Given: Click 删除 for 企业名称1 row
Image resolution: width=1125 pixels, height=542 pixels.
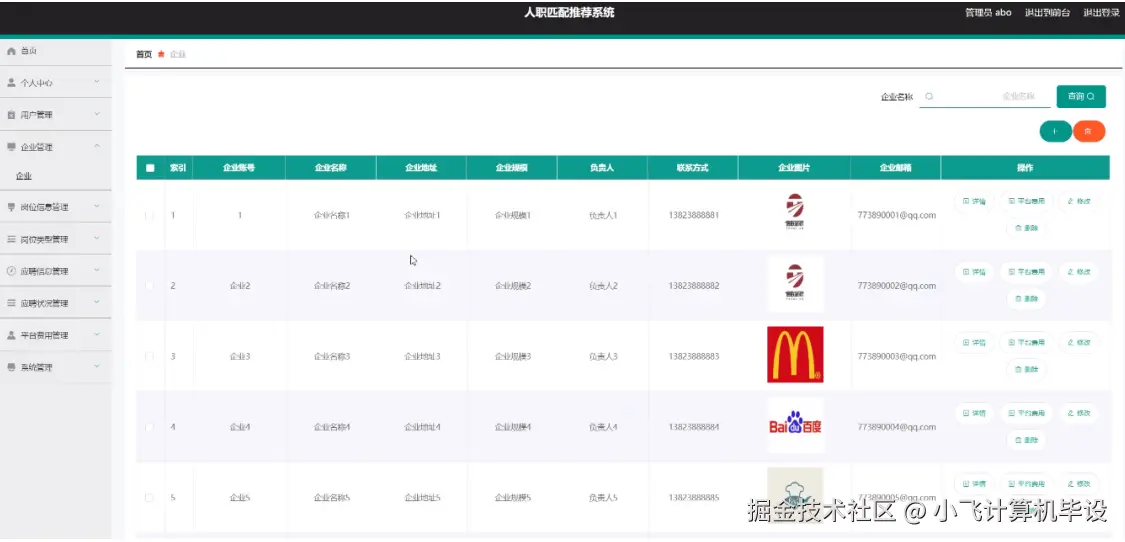Looking at the screenshot, I should pos(1026,228).
